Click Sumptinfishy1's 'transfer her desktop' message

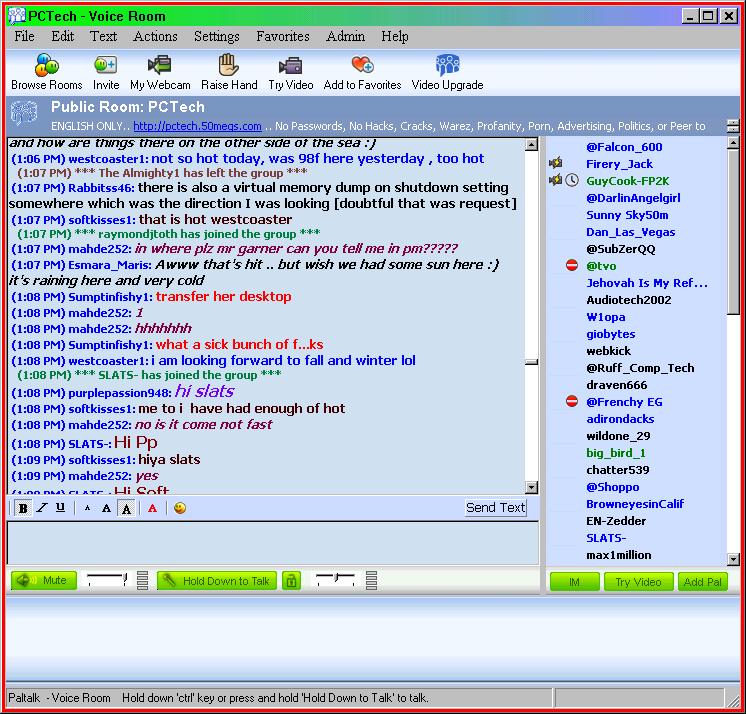point(223,296)
